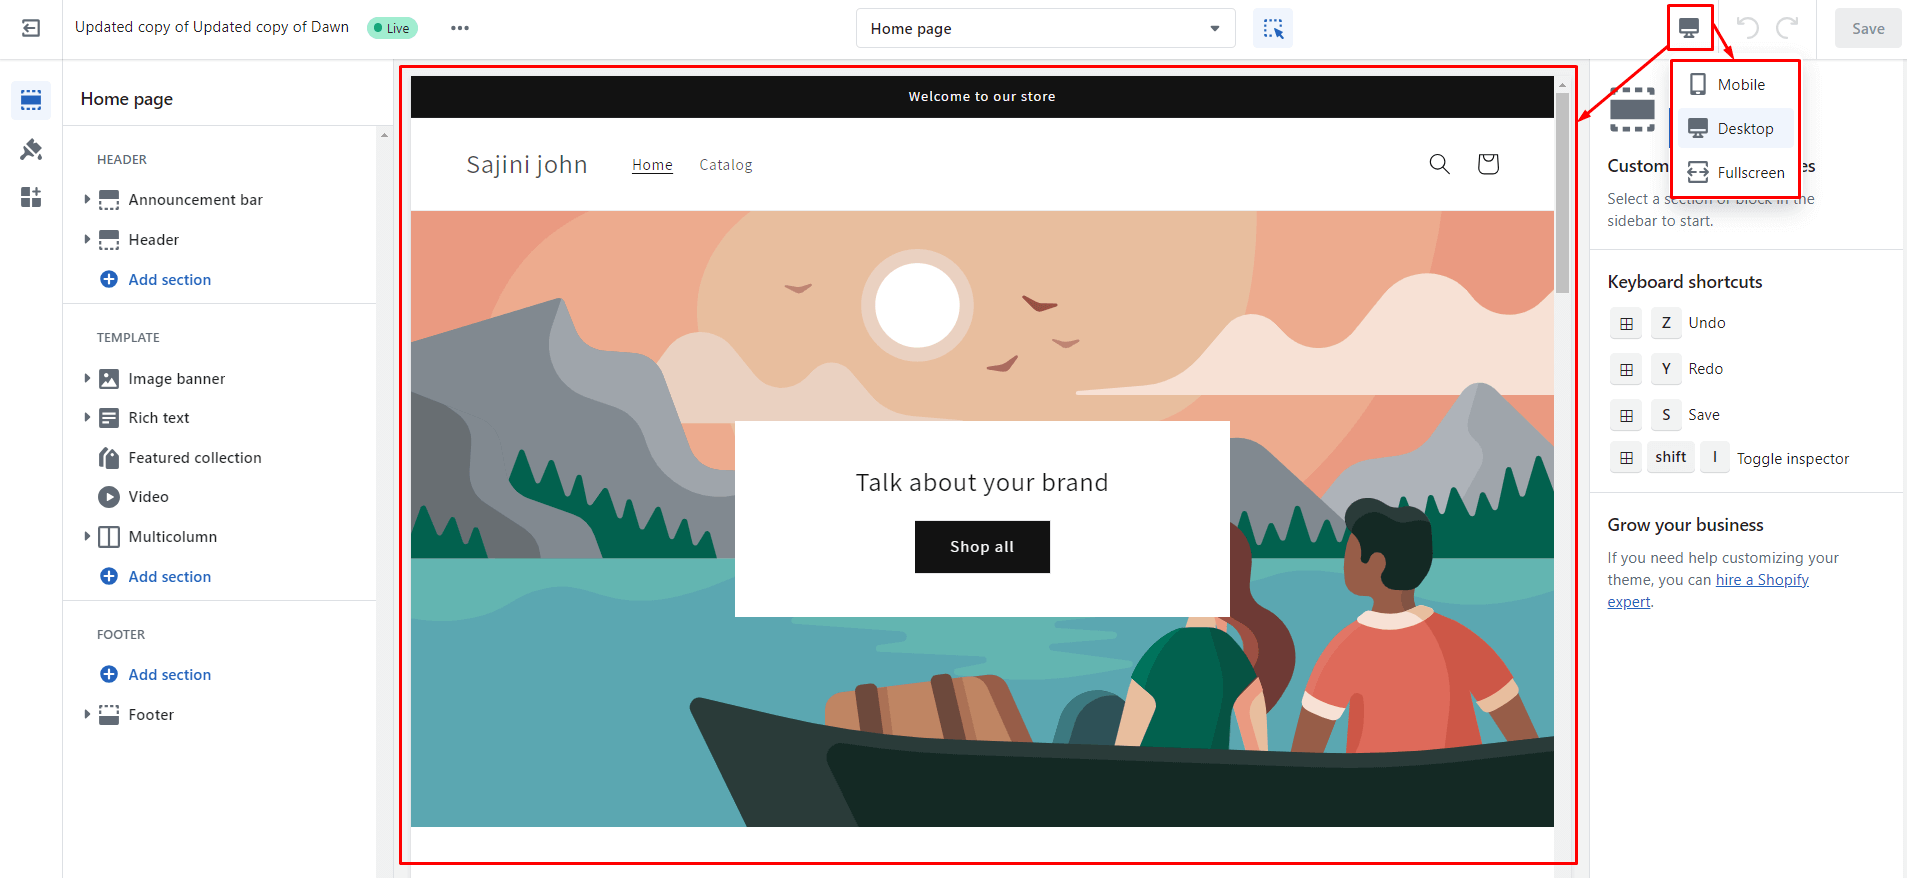Image resolution: width=1907 pixels, height=878 pixels.
Task: Select Sections icon in left rail
Action: pyautogui.click(x=31, y=100)
